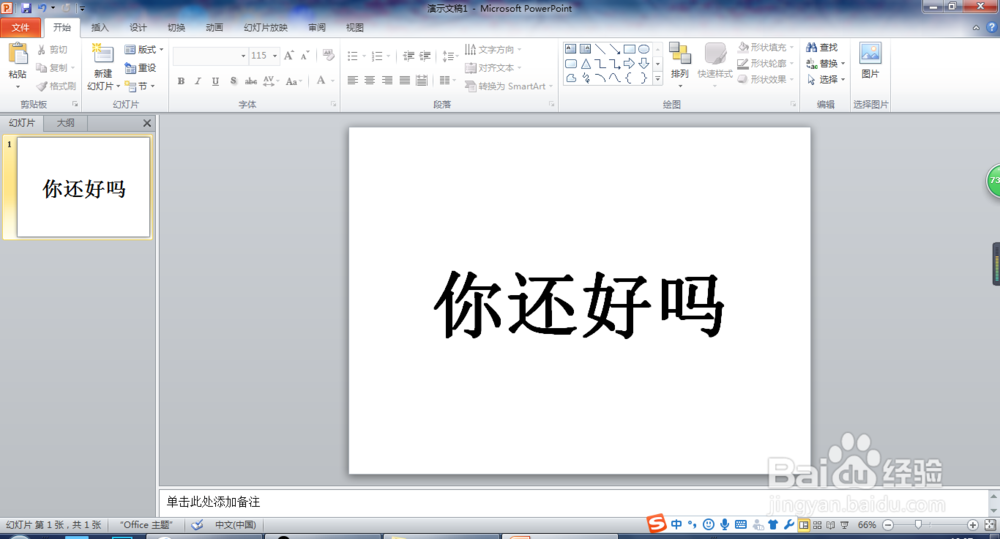Expand the font size 115 dropdown
The width and height of the screenshot is (1000, 539).
(275, 55)
